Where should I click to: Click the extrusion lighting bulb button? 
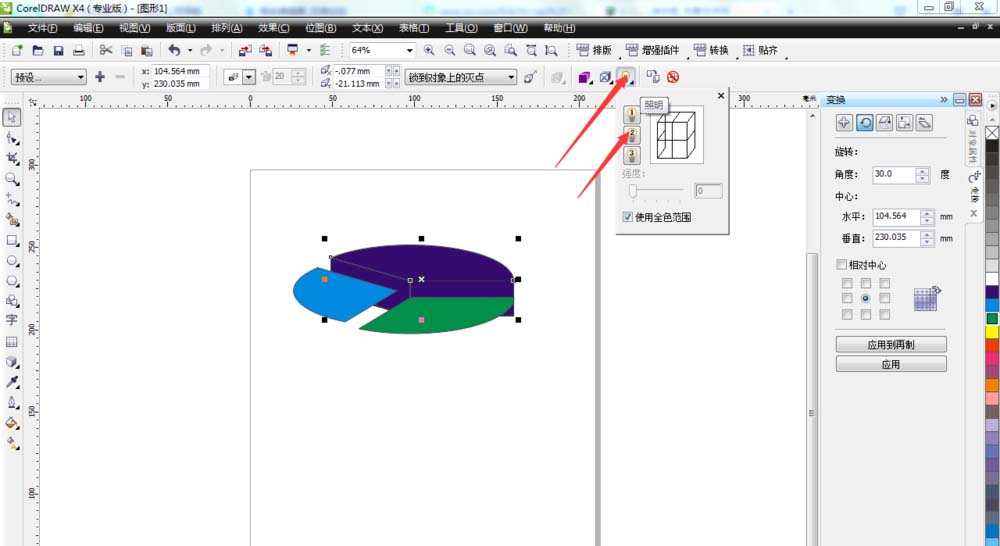626,77
